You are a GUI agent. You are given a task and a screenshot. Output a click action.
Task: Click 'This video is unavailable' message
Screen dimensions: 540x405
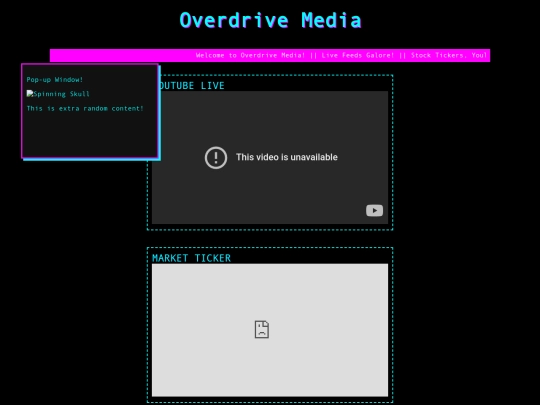pyautogui.click(x=287, y=157)
